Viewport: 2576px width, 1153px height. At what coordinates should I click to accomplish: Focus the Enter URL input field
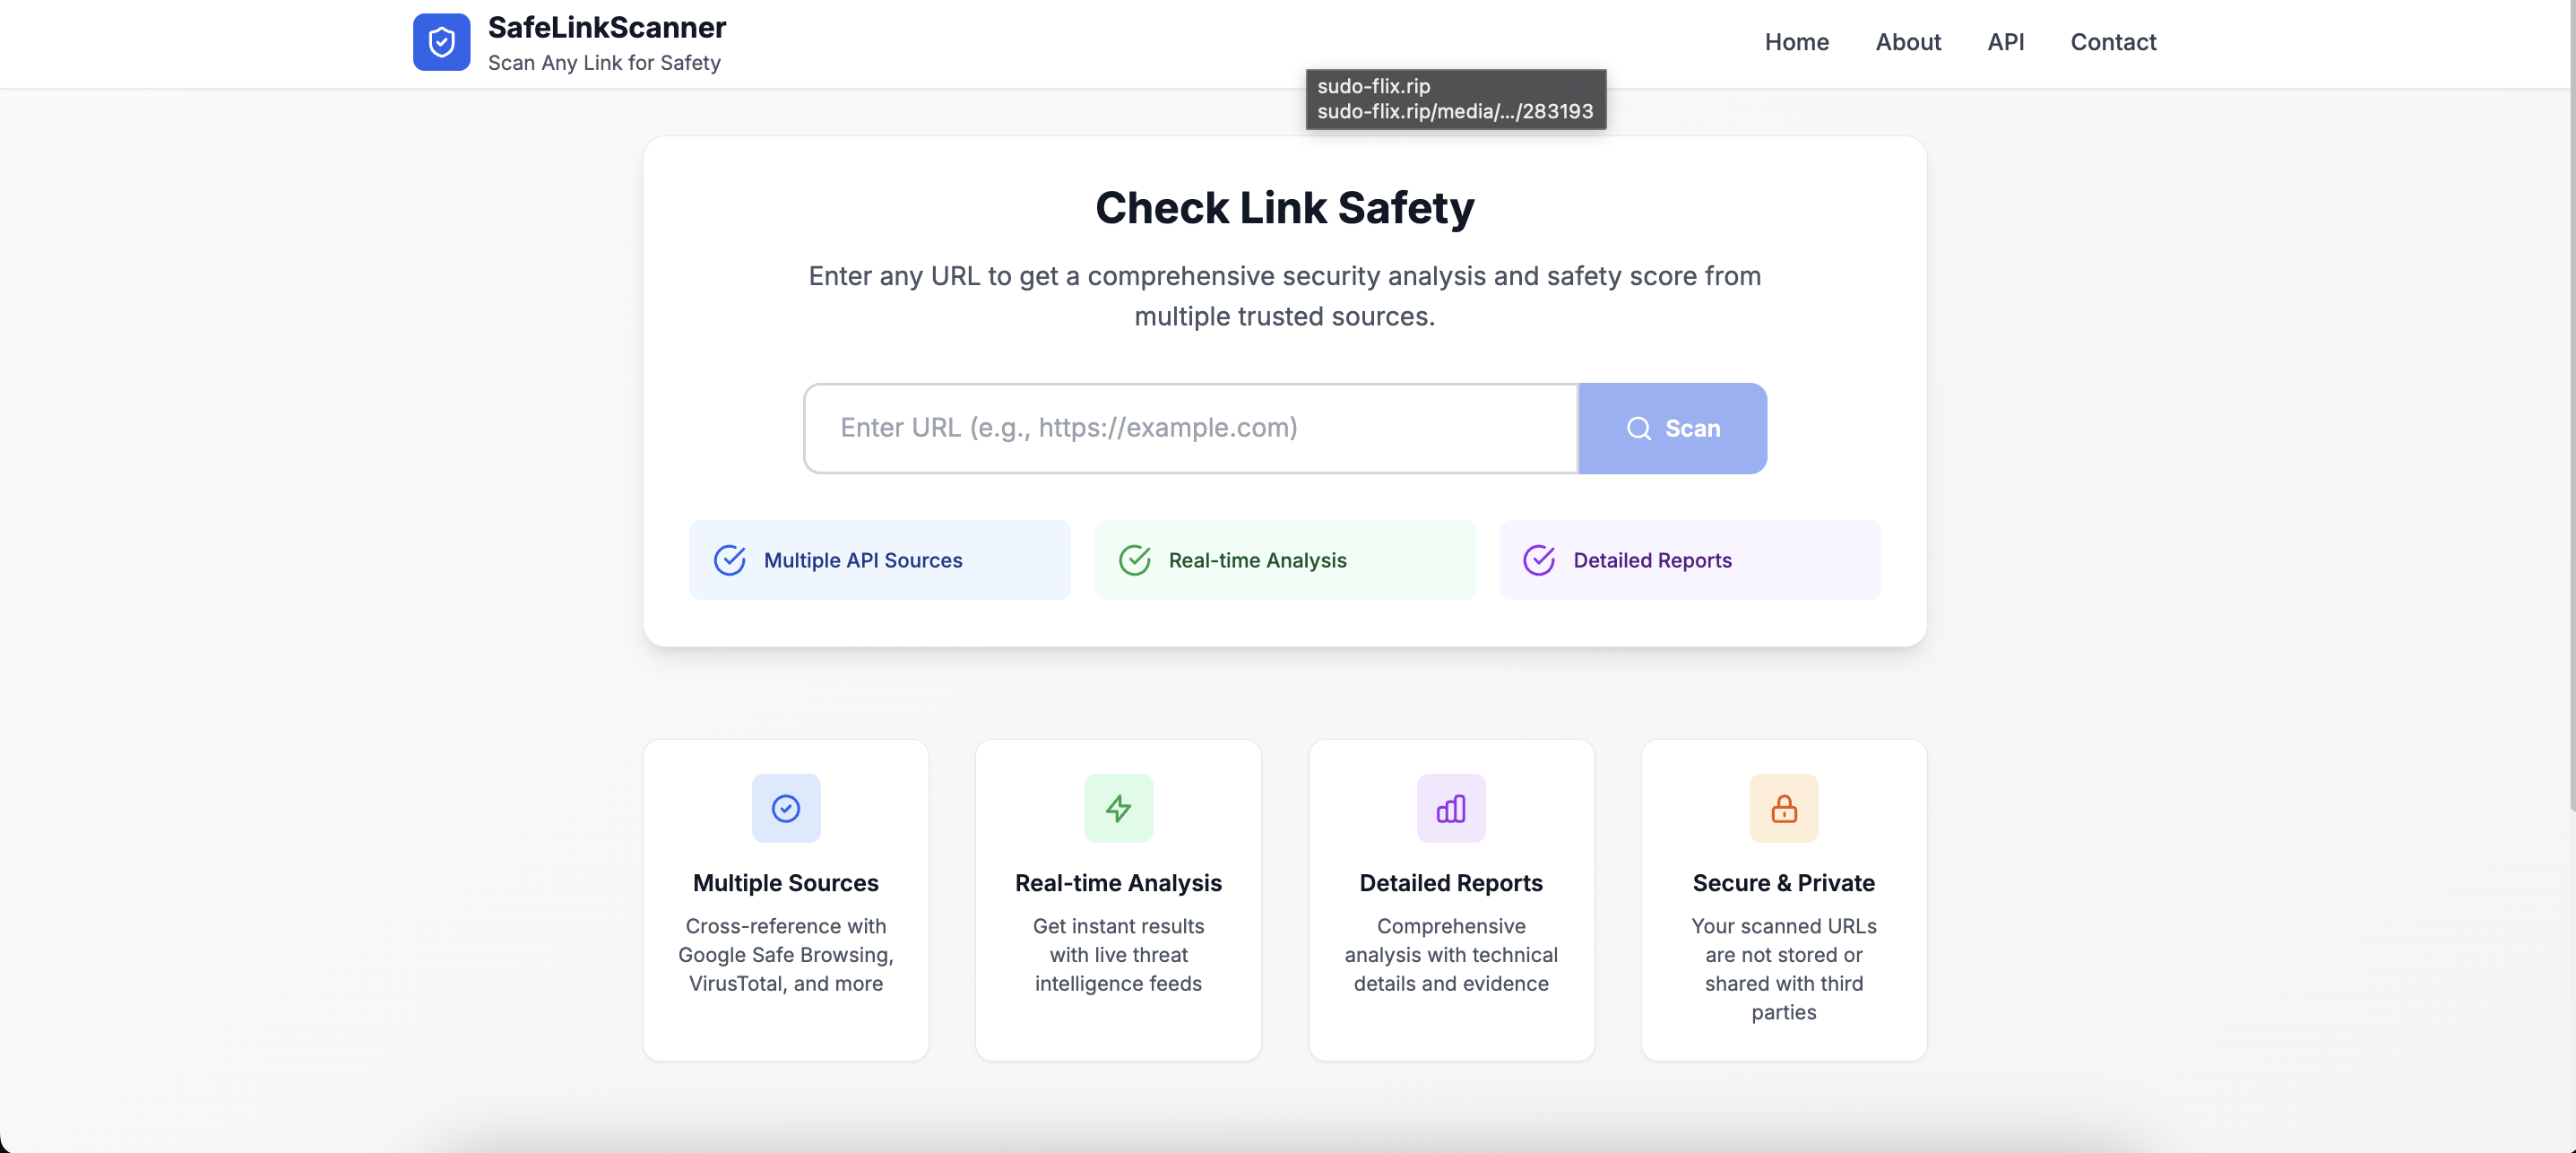click(1190, 428)
